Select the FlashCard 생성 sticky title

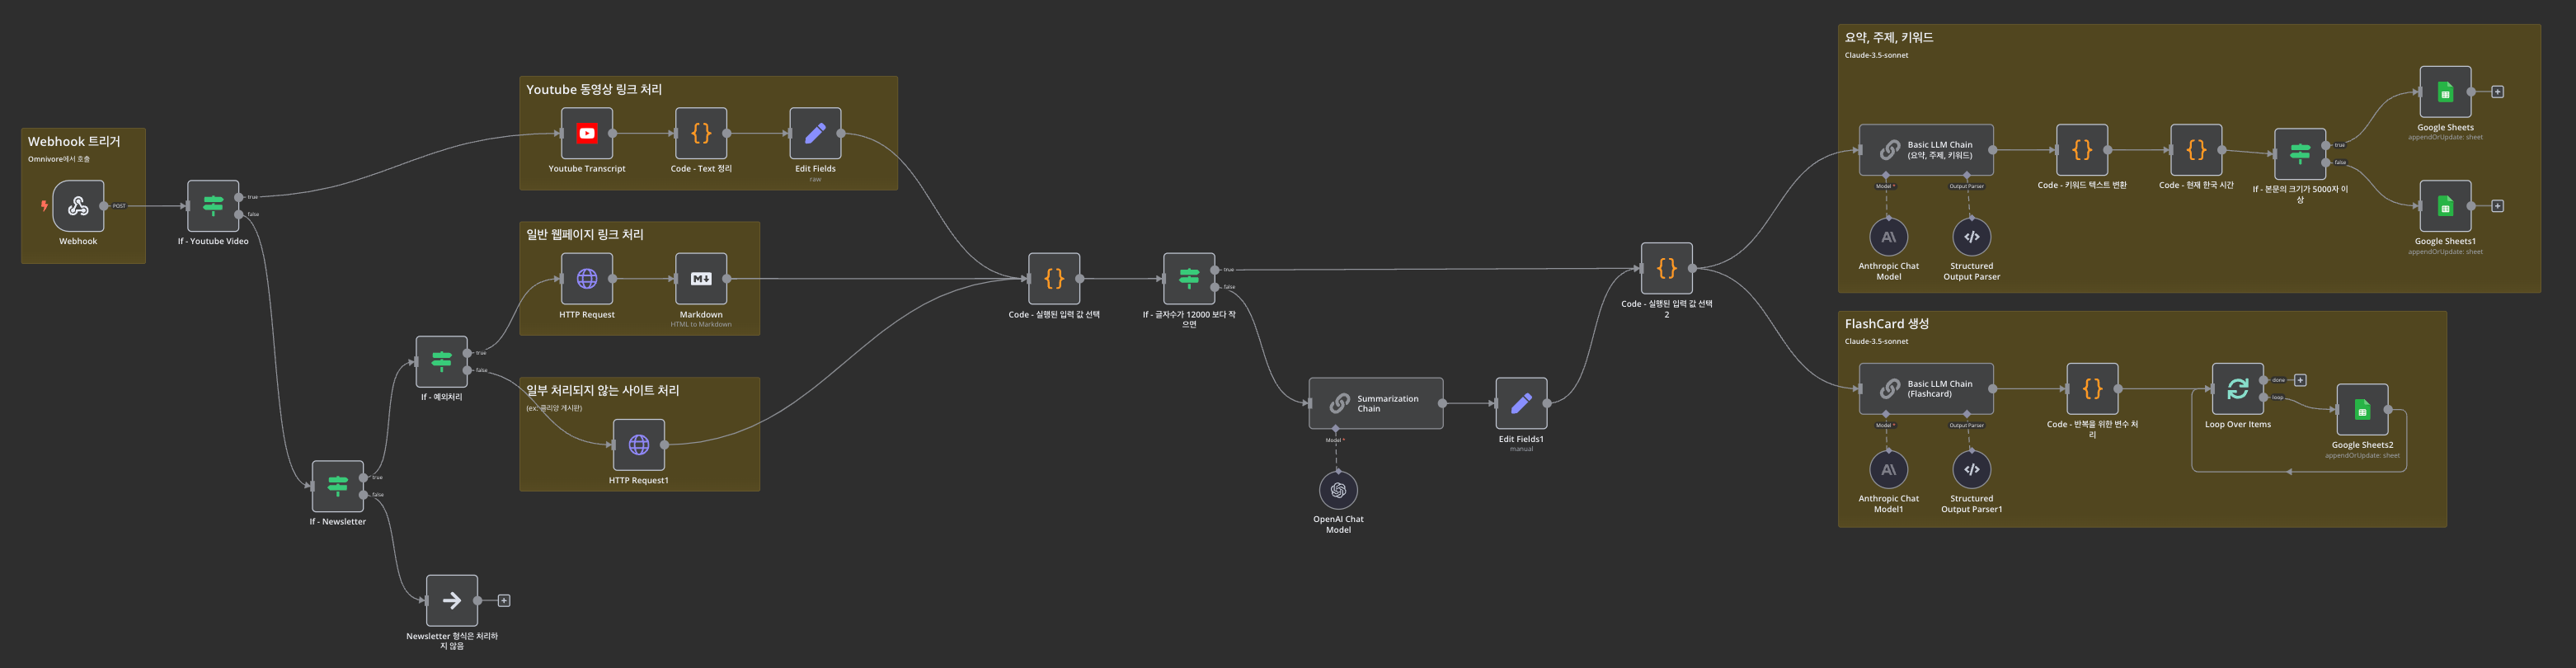1887,324
